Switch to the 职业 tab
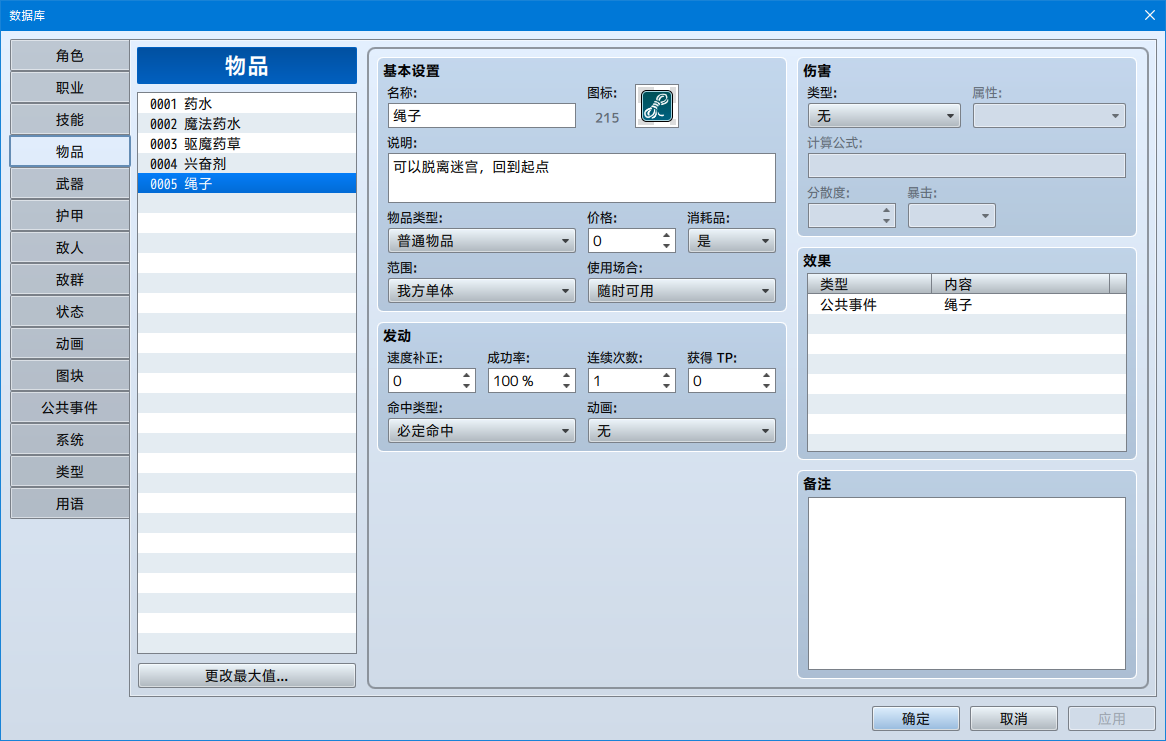1166x741 pixels. pyautogui.click(x=70, y=88)
